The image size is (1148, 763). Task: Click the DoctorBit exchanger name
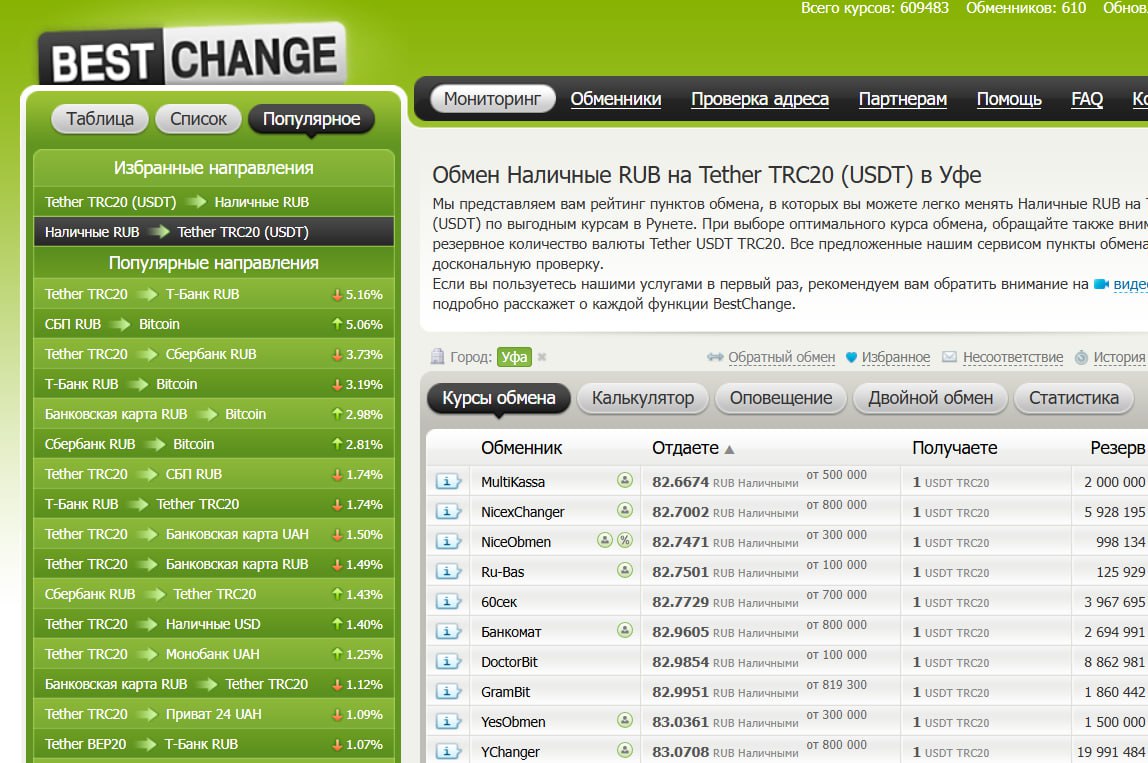point(509,662)
